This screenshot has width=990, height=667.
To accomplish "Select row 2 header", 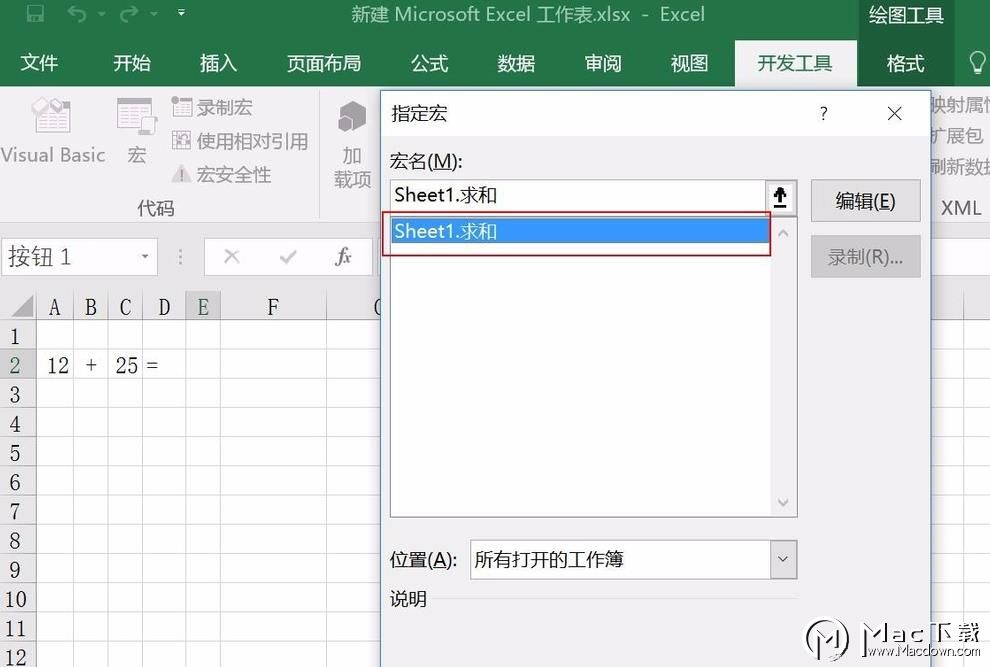I will pyautogui.click(x=17, y=365).
